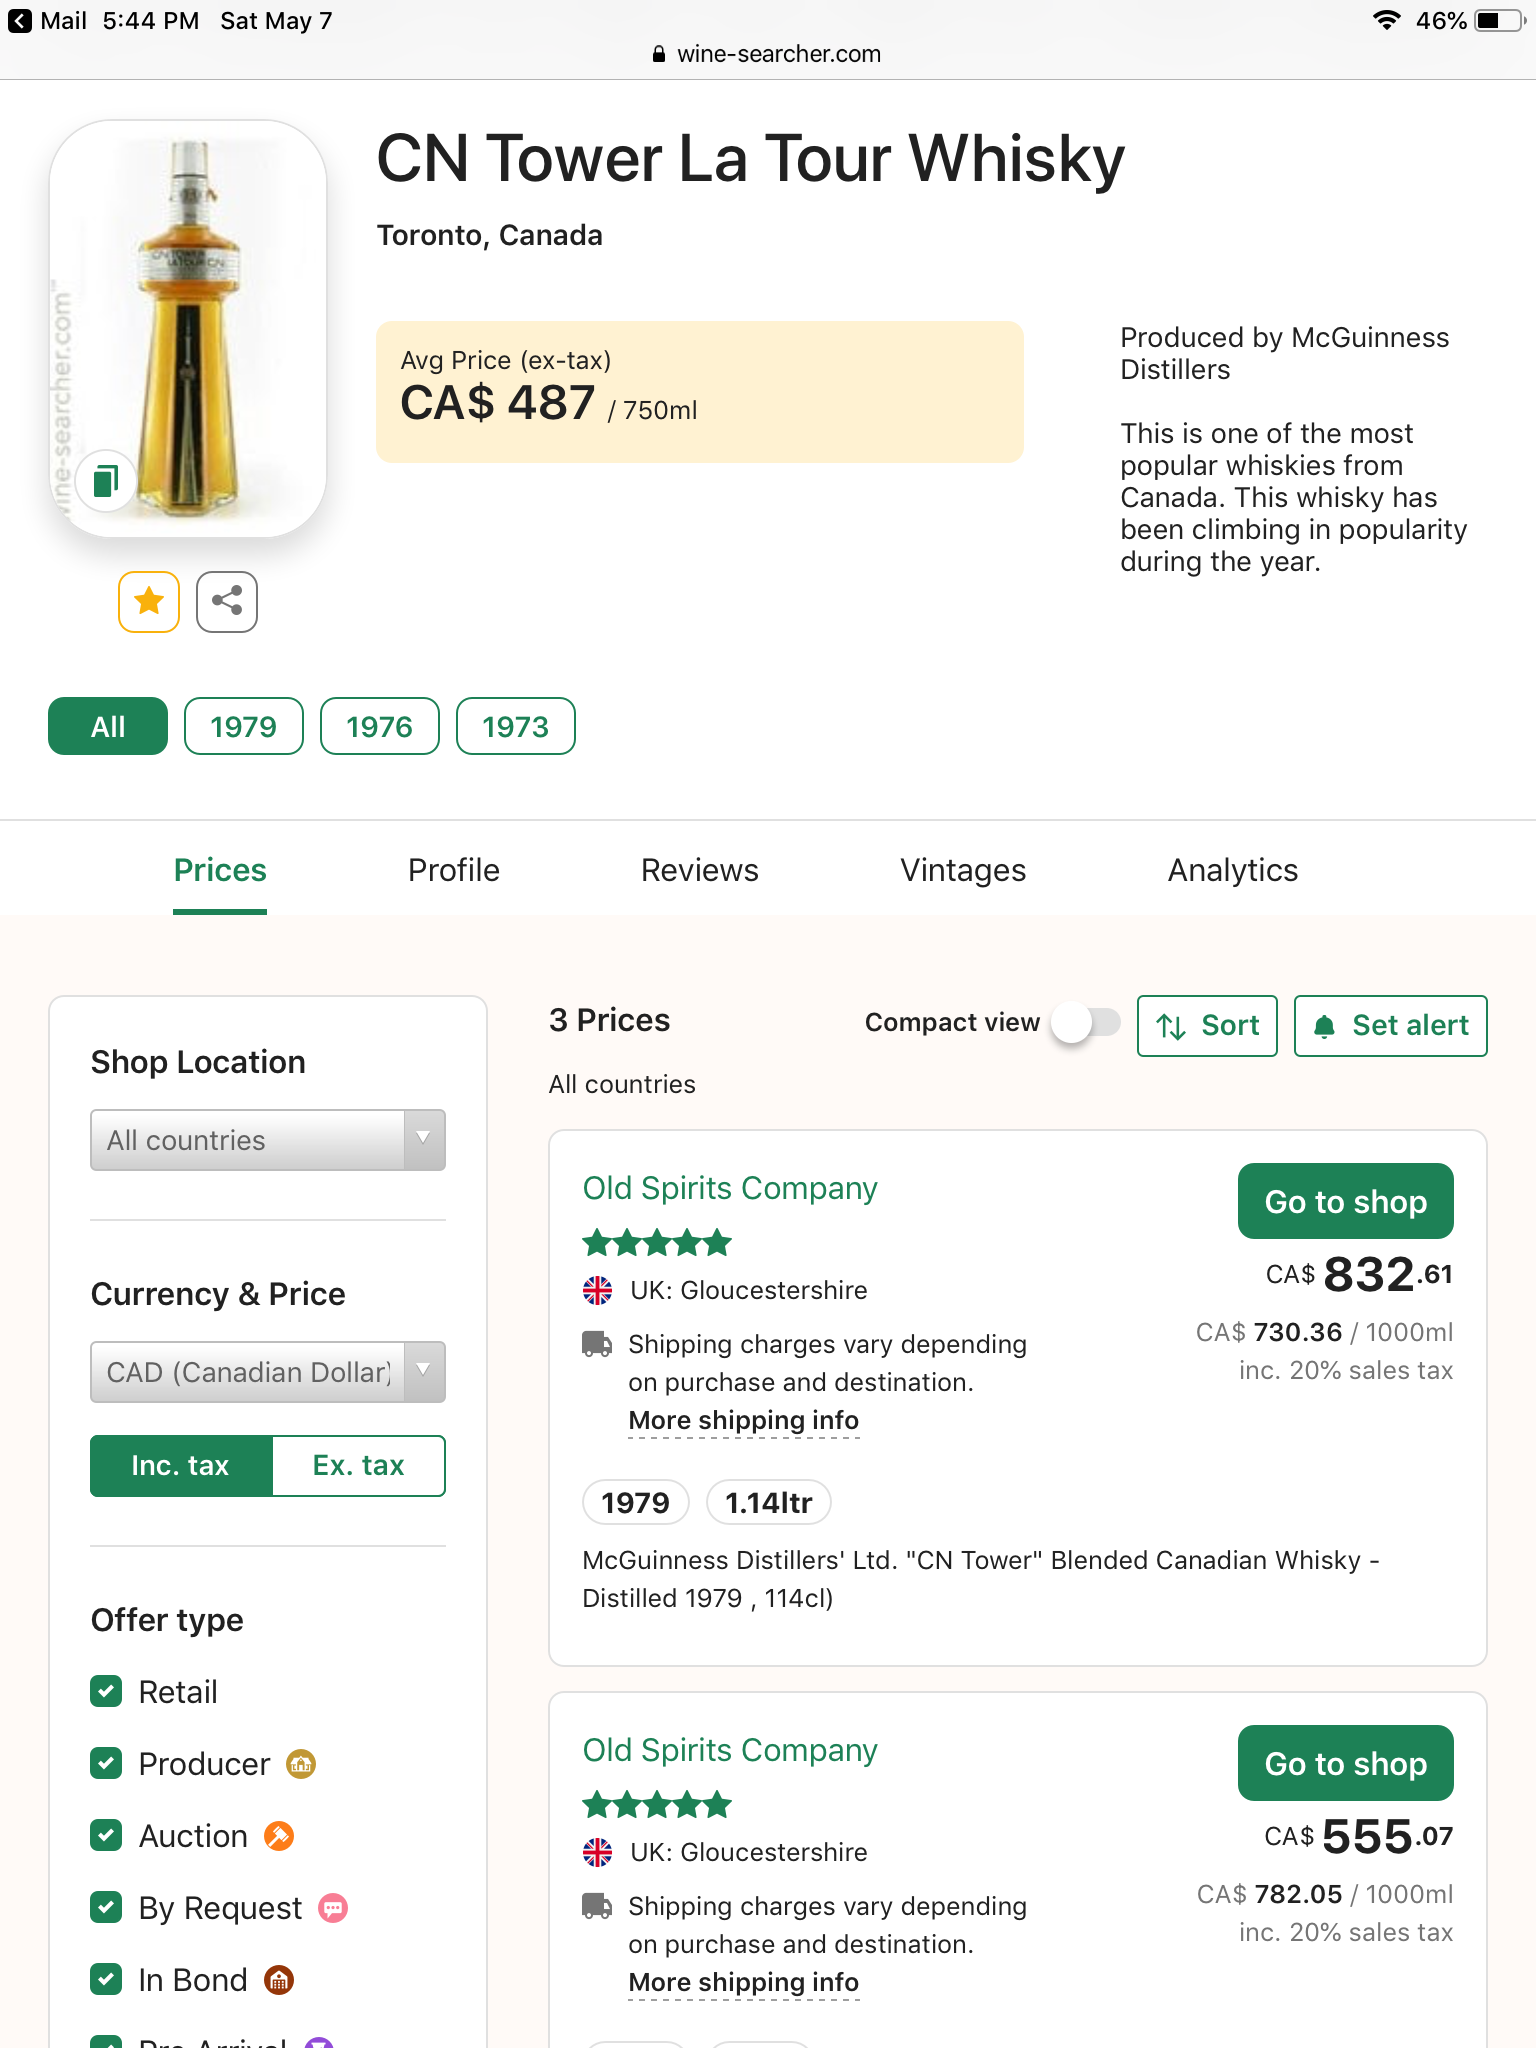Click the Producer offer type badge icon
This screenshot has width=1536, height=2048.
[x=301, y=1764]
